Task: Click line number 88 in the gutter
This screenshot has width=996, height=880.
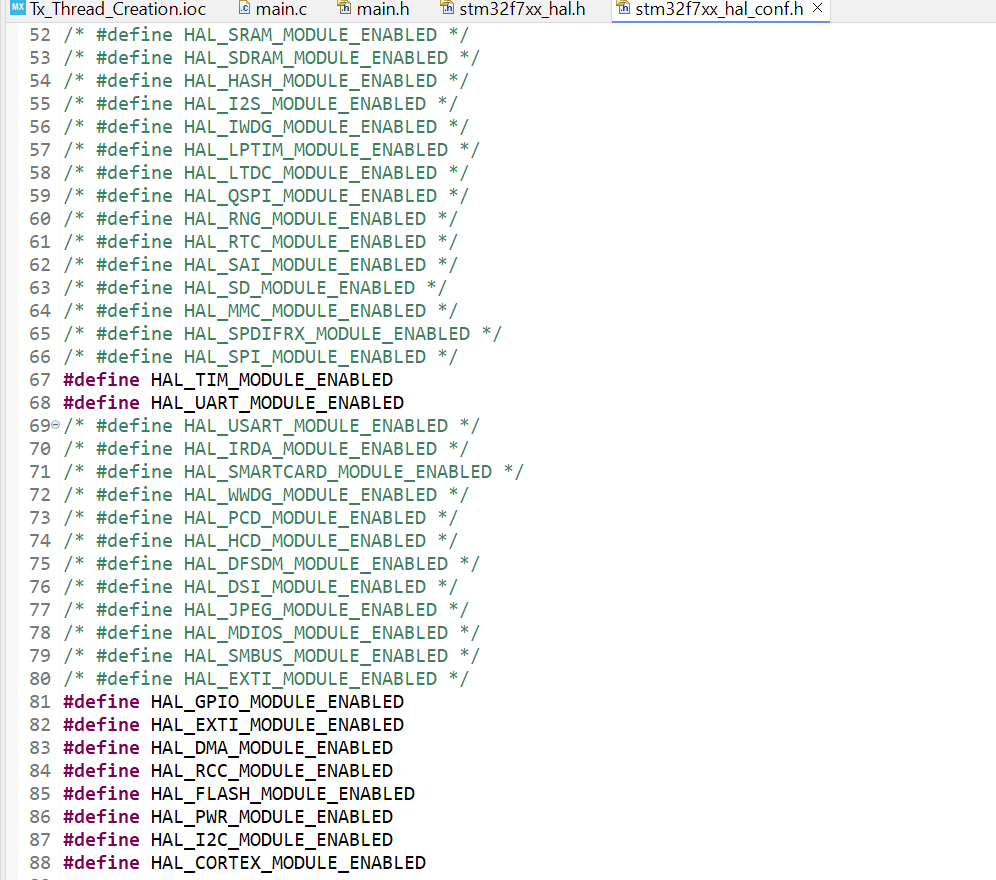Action: [40, 863]
